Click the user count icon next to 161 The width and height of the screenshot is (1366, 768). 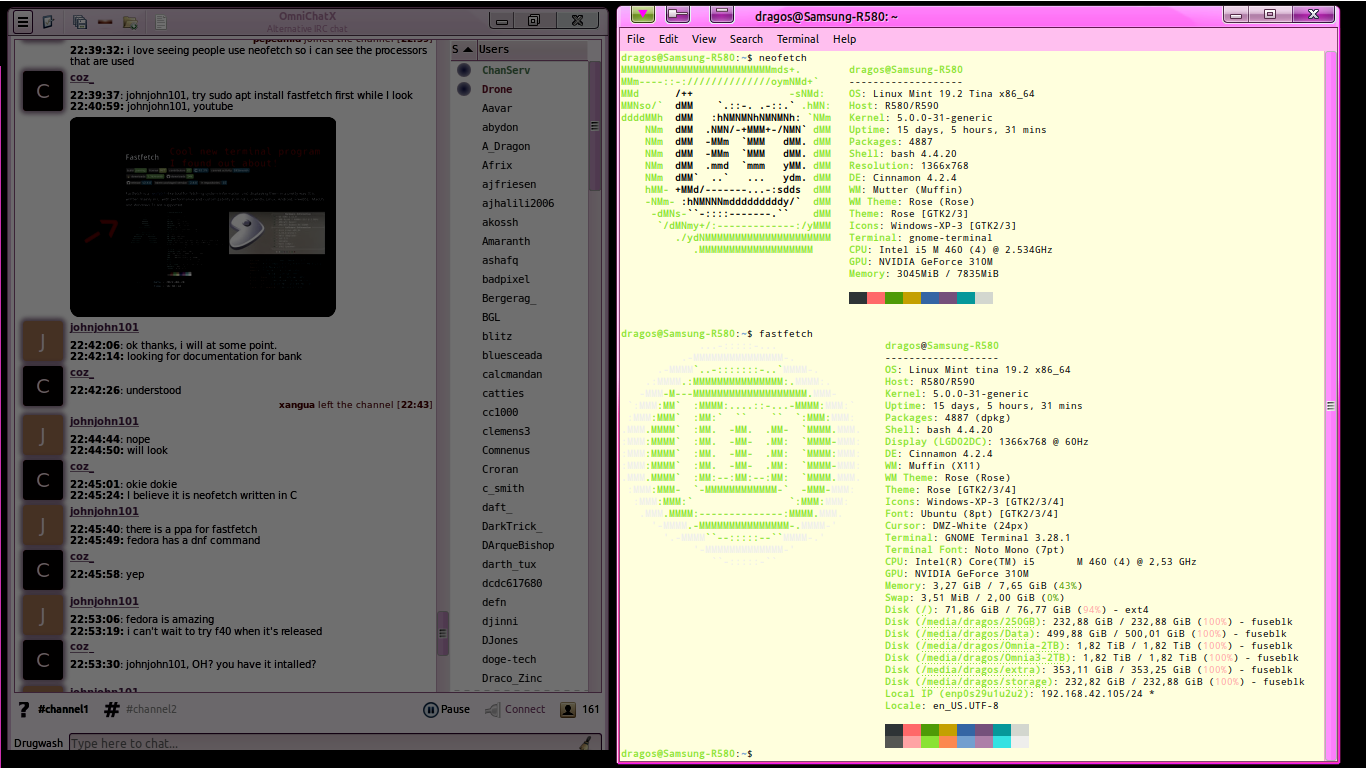pos(568,709)
